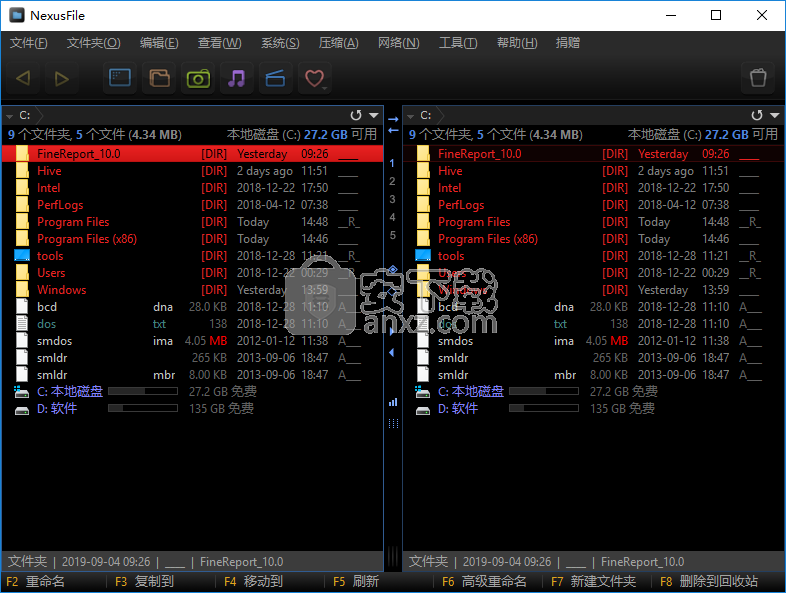
Task: Open the Documents folders toolbar icon
Action: 159,78
